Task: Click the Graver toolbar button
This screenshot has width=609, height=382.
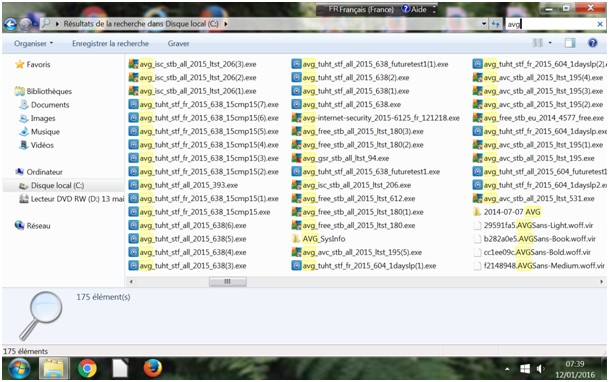Action: pyautogui.click(x=178, y=43)
